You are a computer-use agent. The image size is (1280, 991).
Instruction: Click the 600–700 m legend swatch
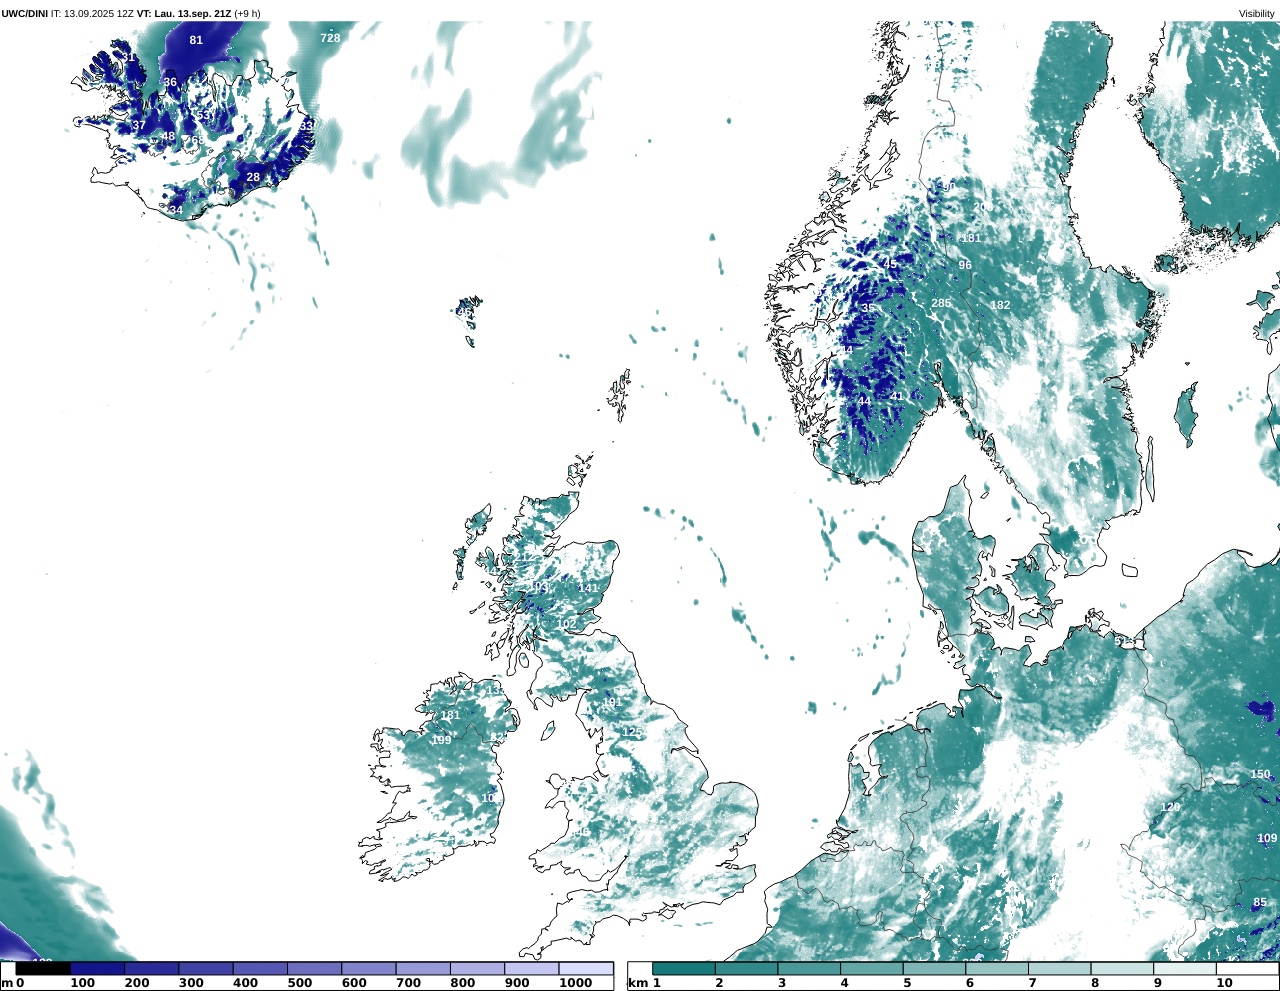(x=368, y=968)
